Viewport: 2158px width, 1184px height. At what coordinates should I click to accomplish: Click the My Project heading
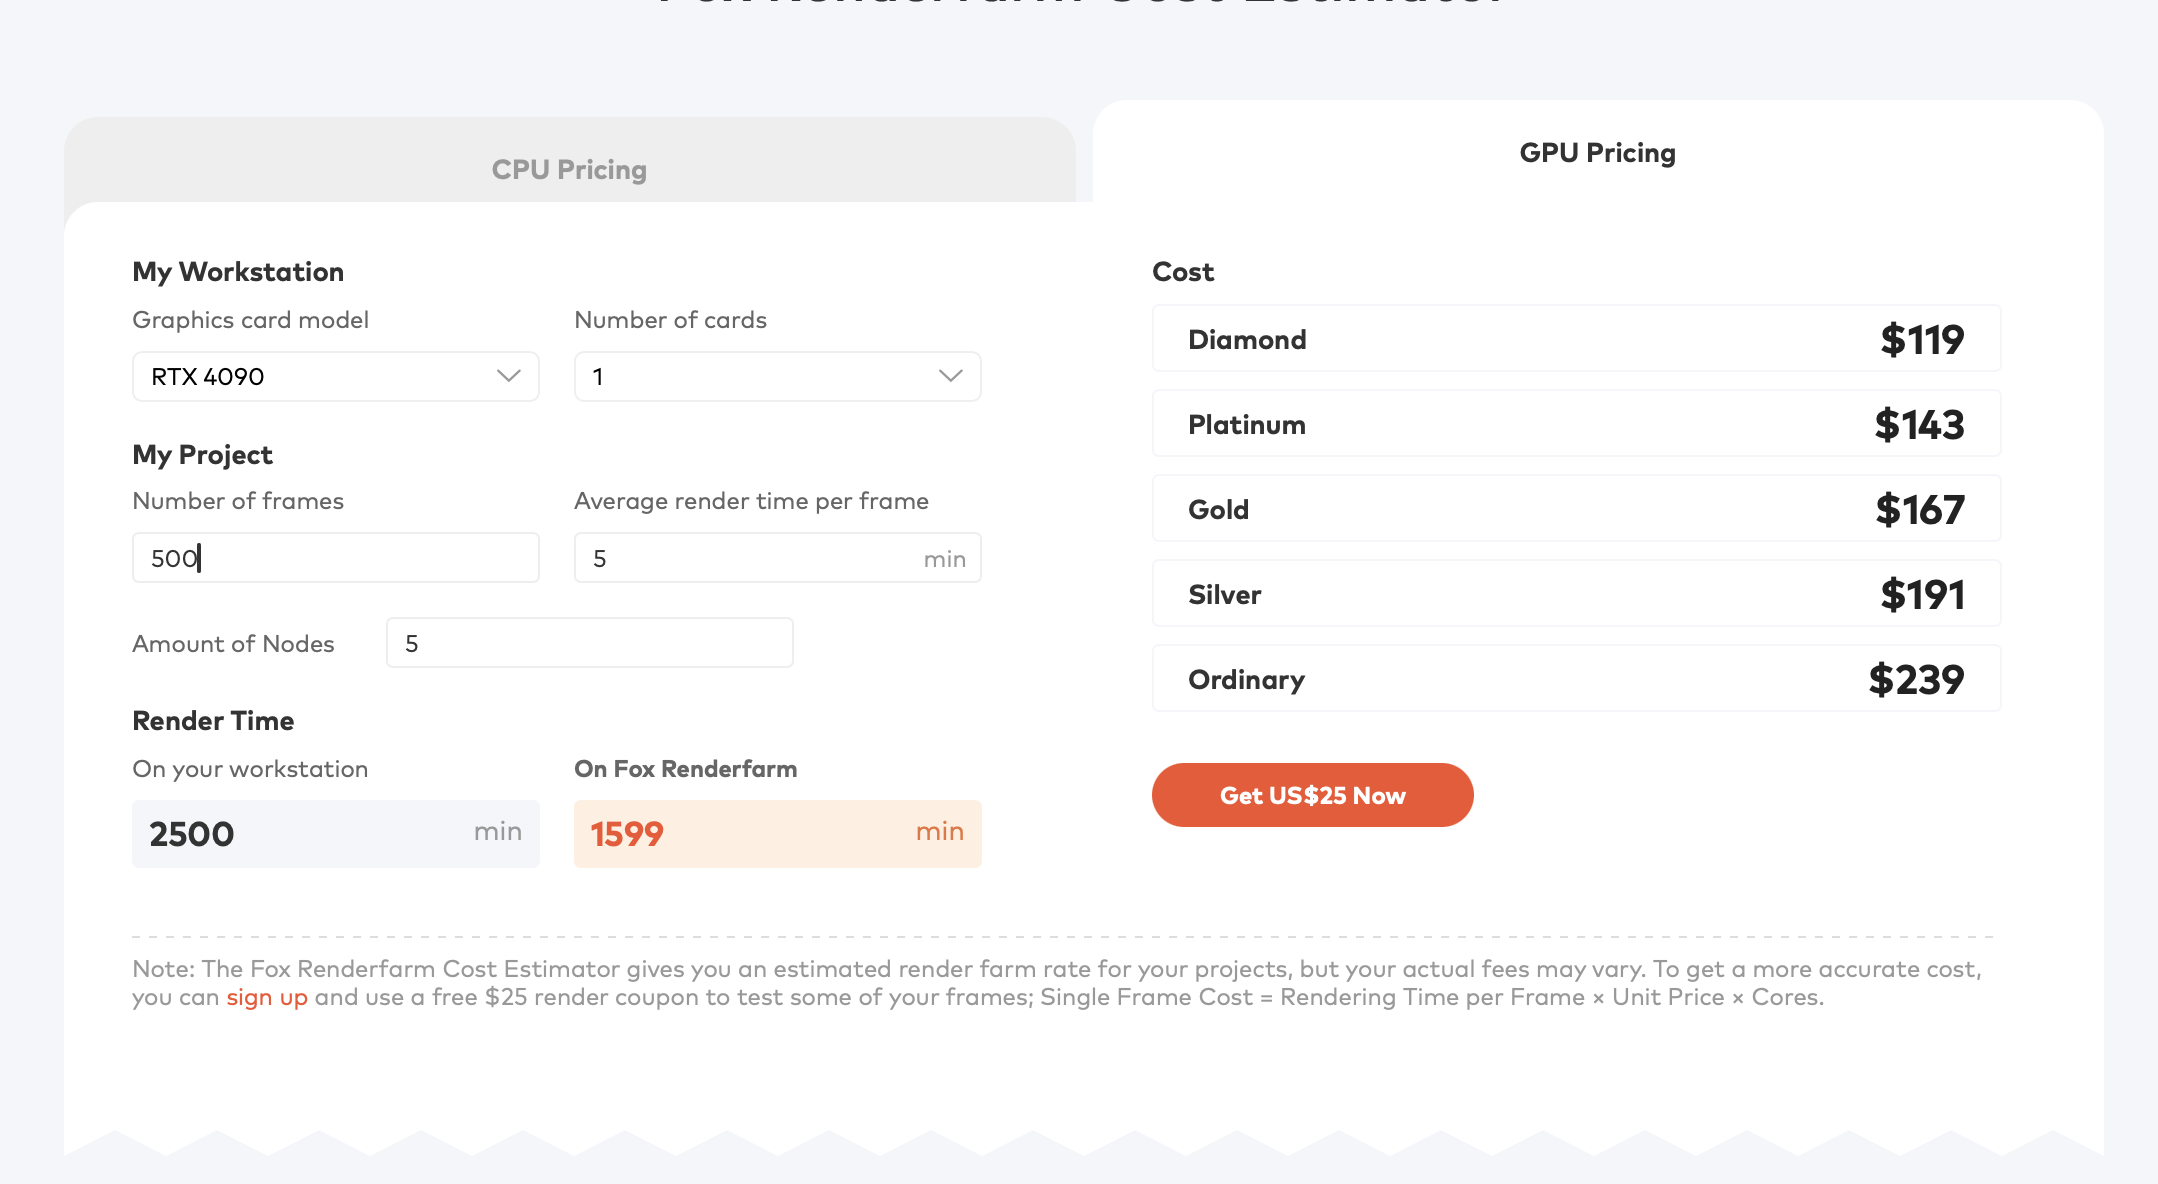pos(202,455)
